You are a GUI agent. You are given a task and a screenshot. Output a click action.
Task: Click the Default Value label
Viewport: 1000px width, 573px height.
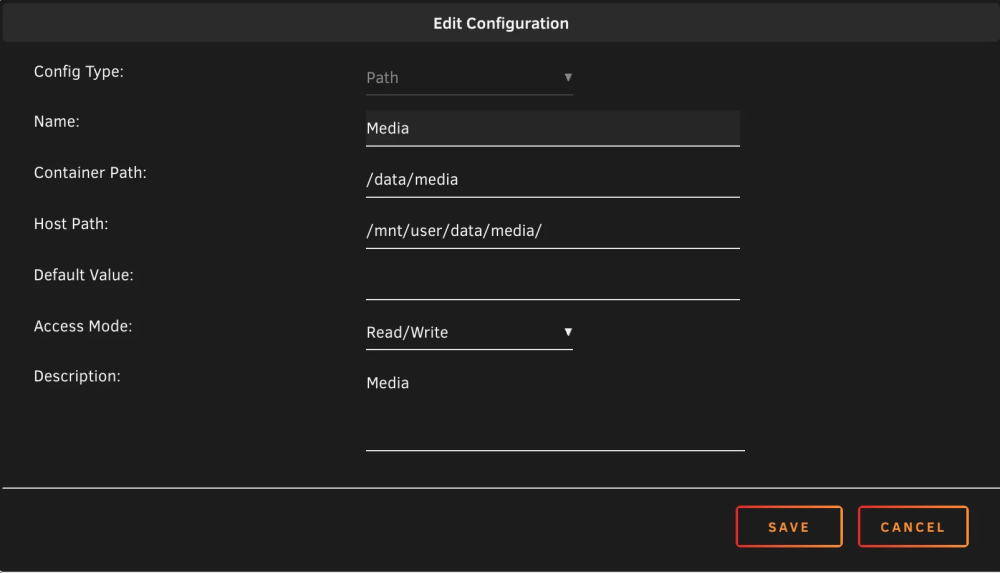(x=84, y=274)
